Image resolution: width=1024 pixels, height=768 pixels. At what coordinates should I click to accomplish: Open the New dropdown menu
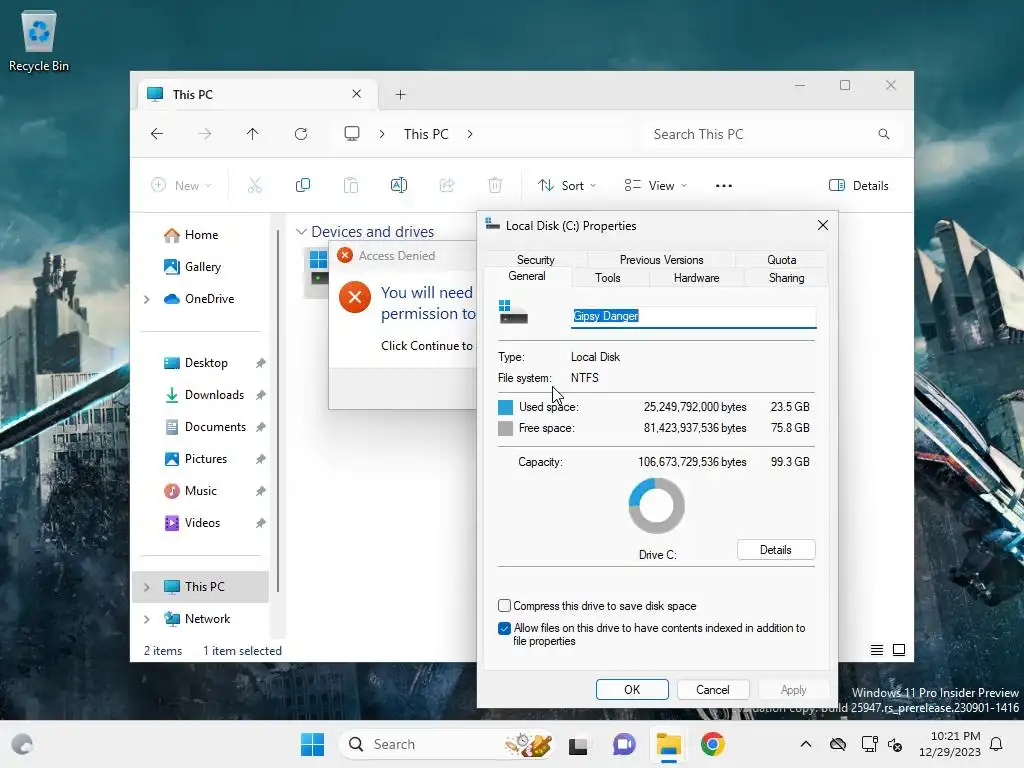click(x=182, y=185)
